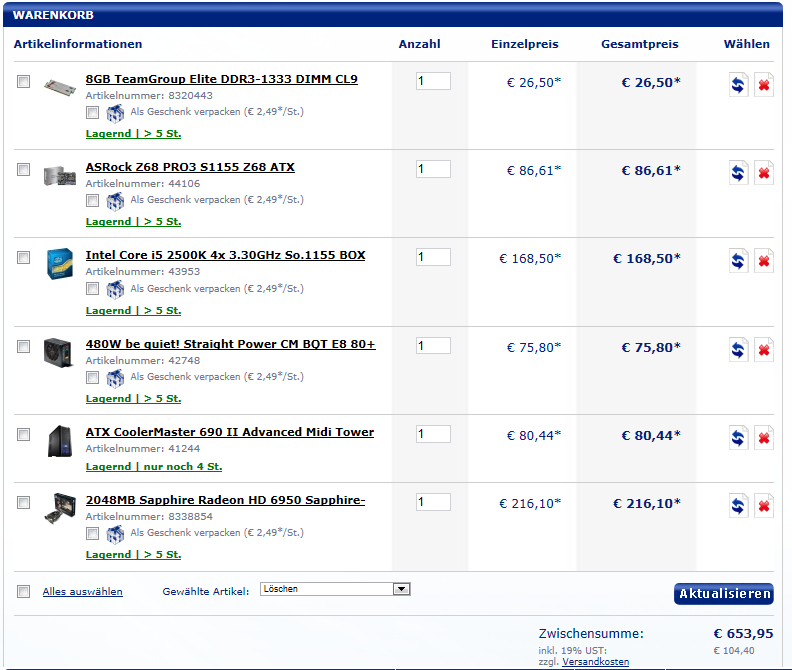Open the 480W be quiet! Straight Power link

pyautogui.click(x=230, y=344)
